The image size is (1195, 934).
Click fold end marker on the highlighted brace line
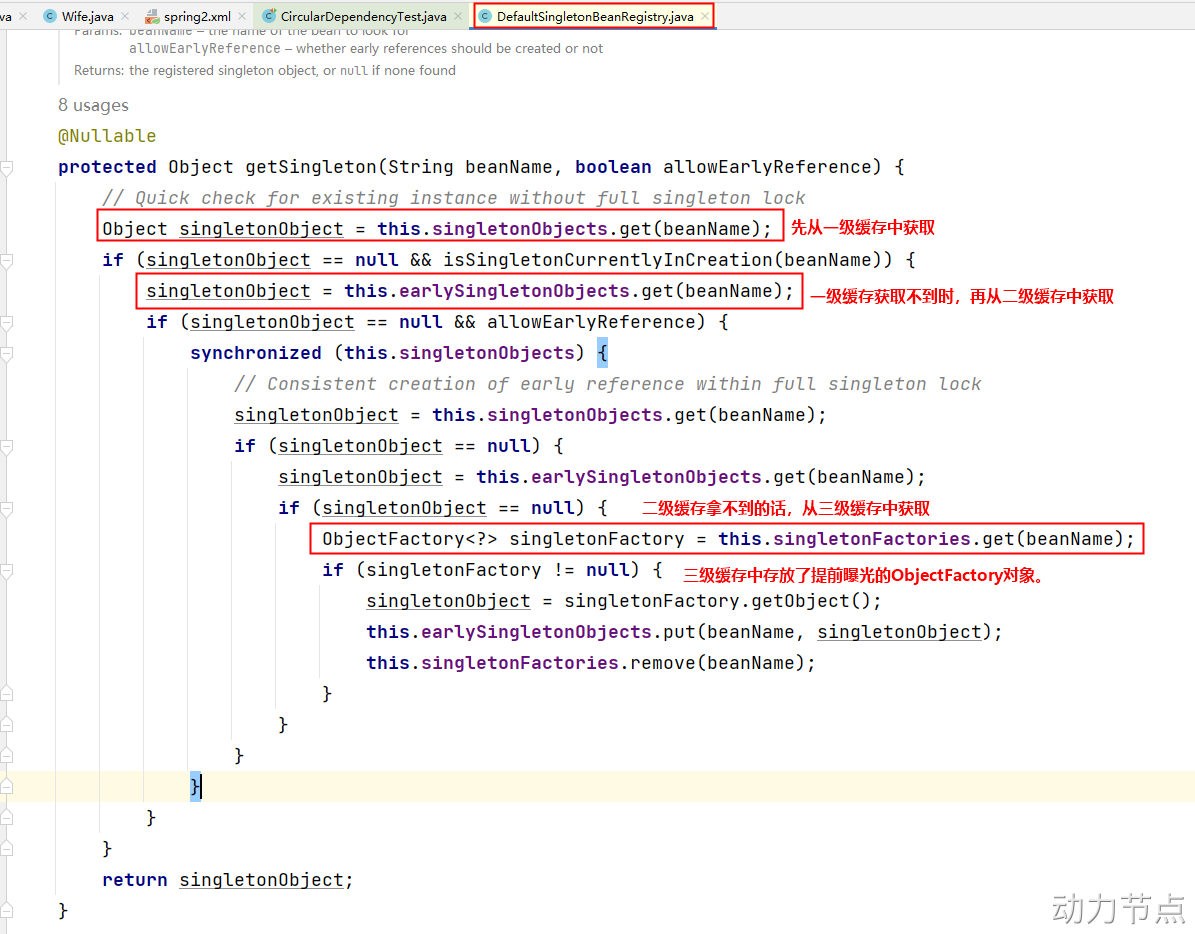point(7,786)
